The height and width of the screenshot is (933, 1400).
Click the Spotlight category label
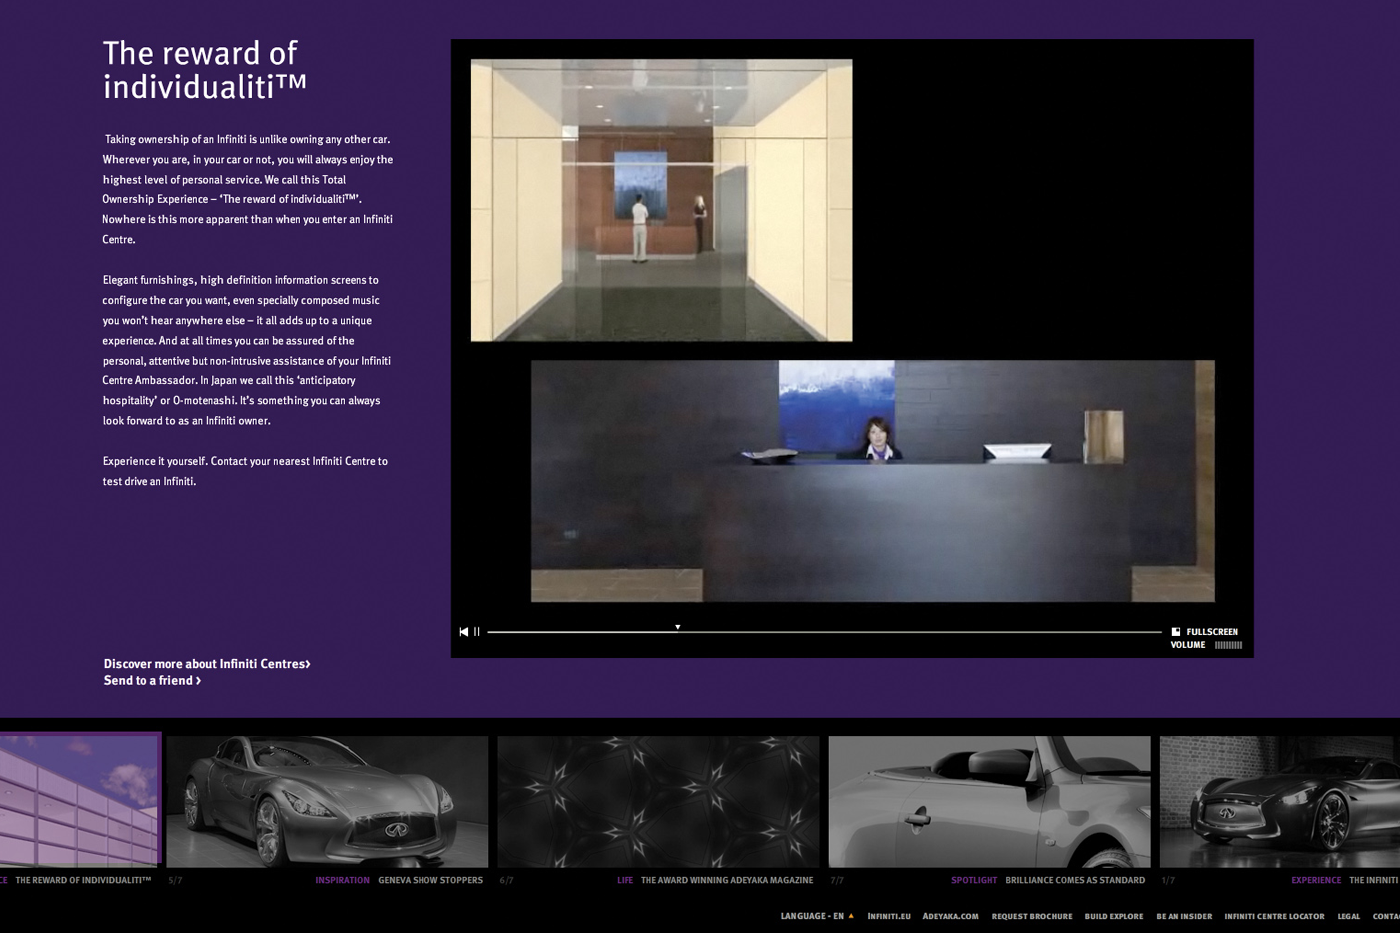(x=974, y=881)
